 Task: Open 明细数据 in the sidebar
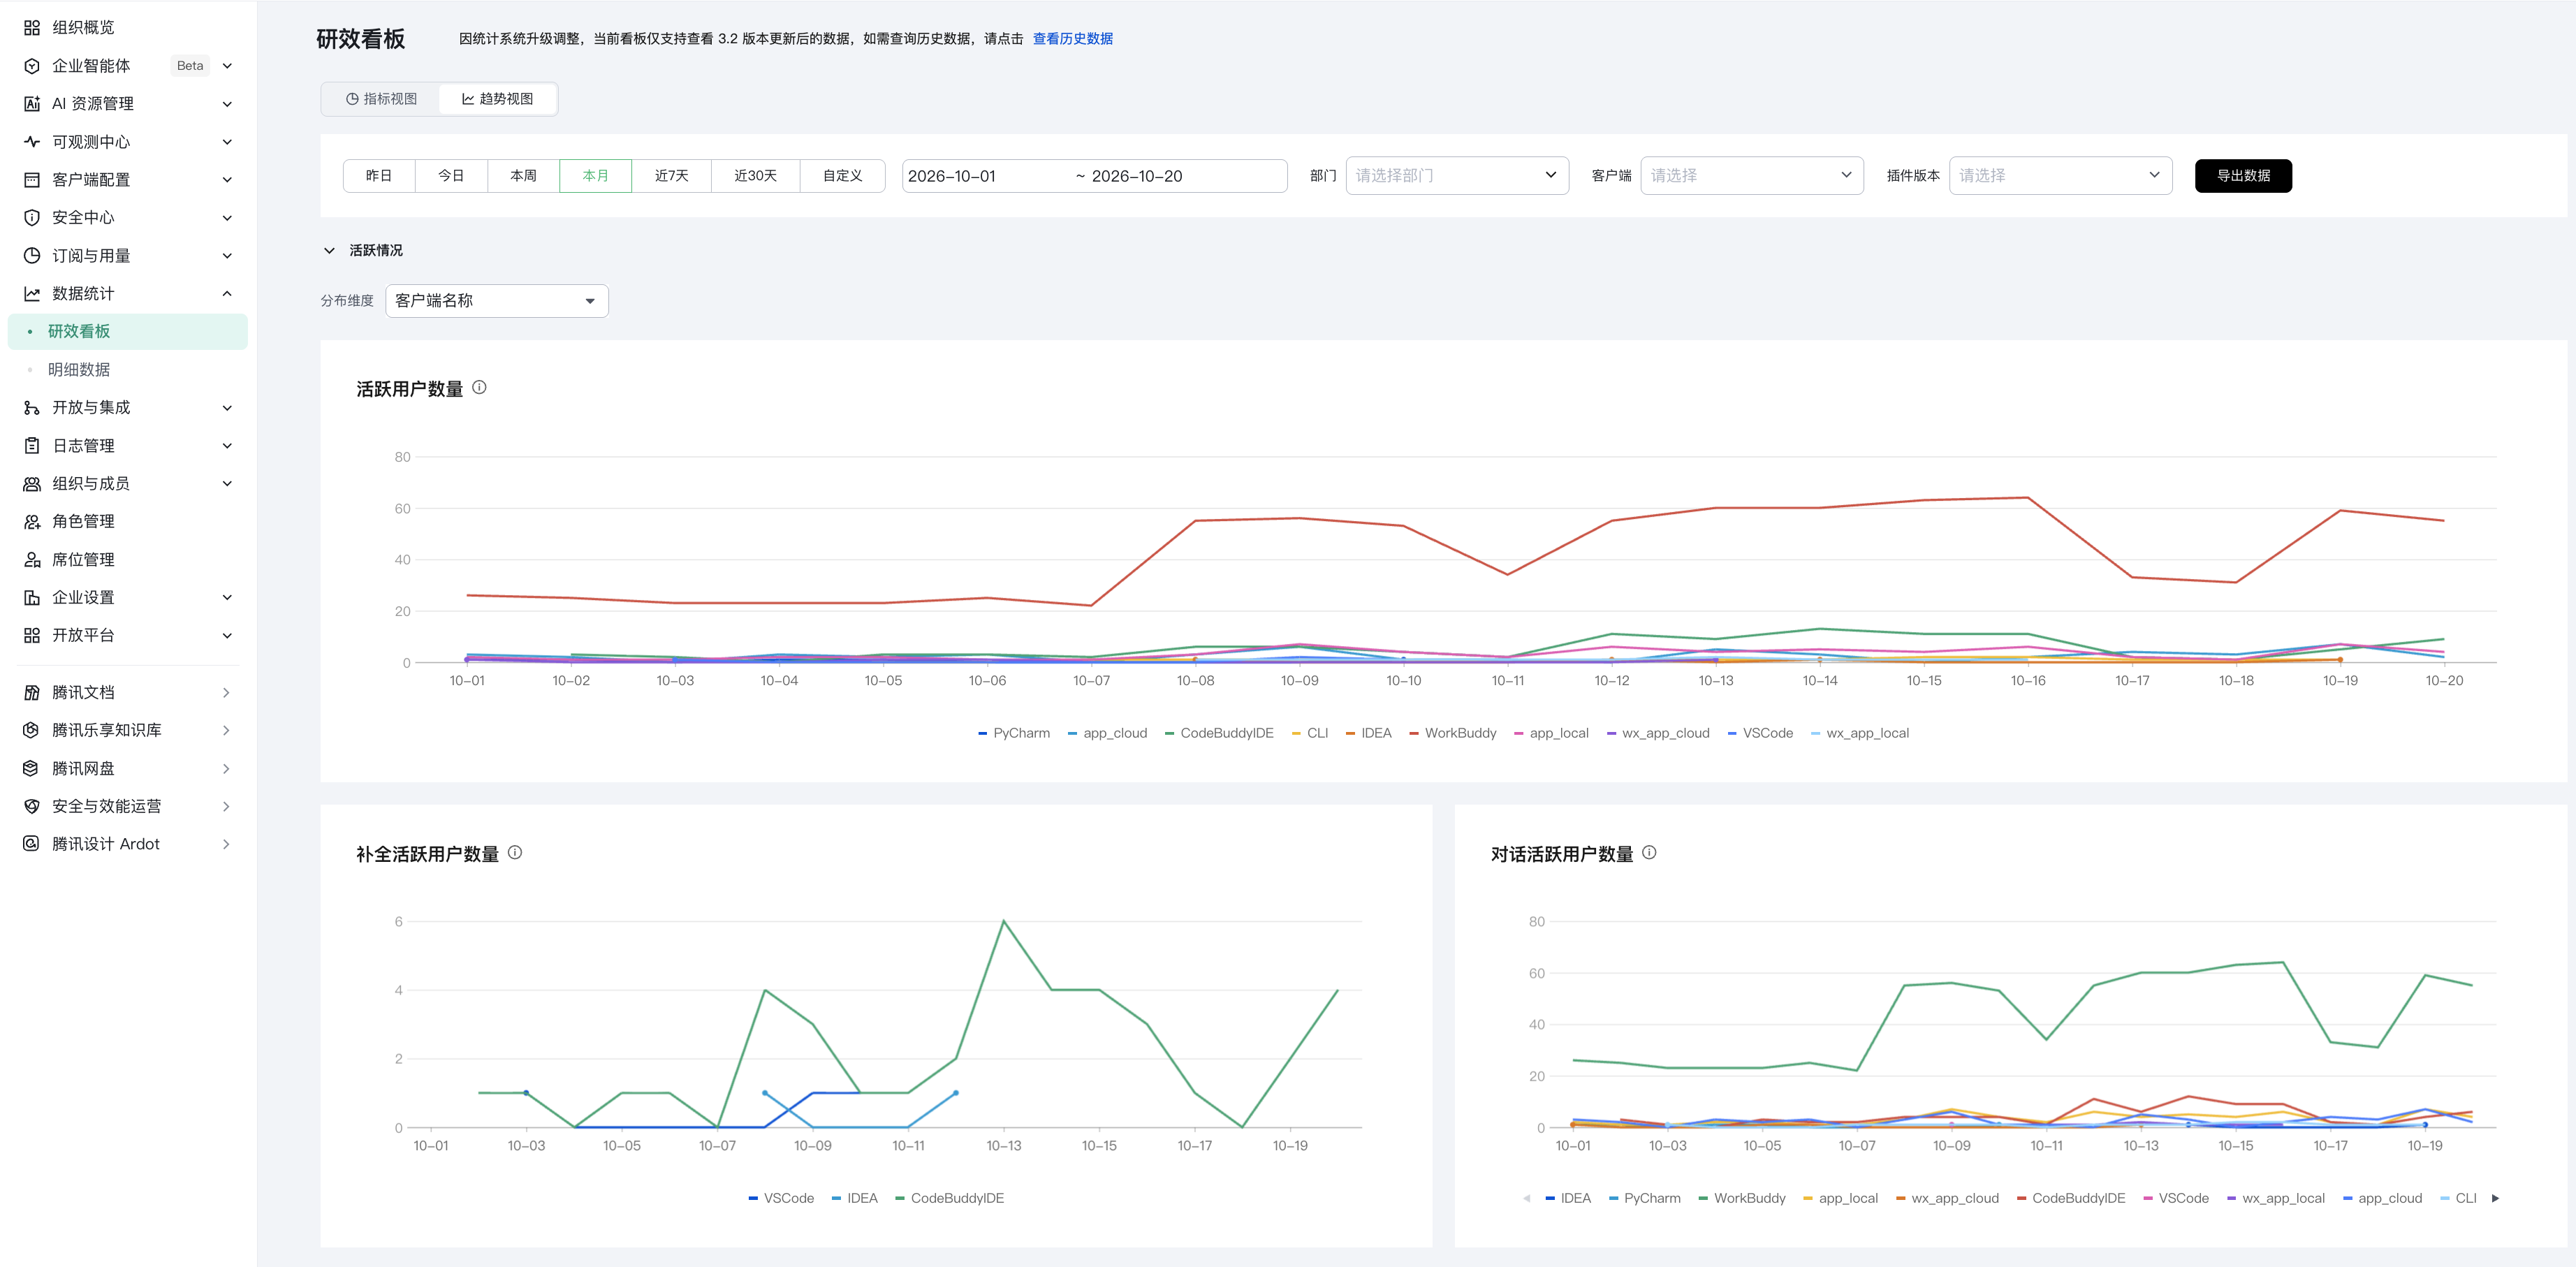tap(79, 370)
